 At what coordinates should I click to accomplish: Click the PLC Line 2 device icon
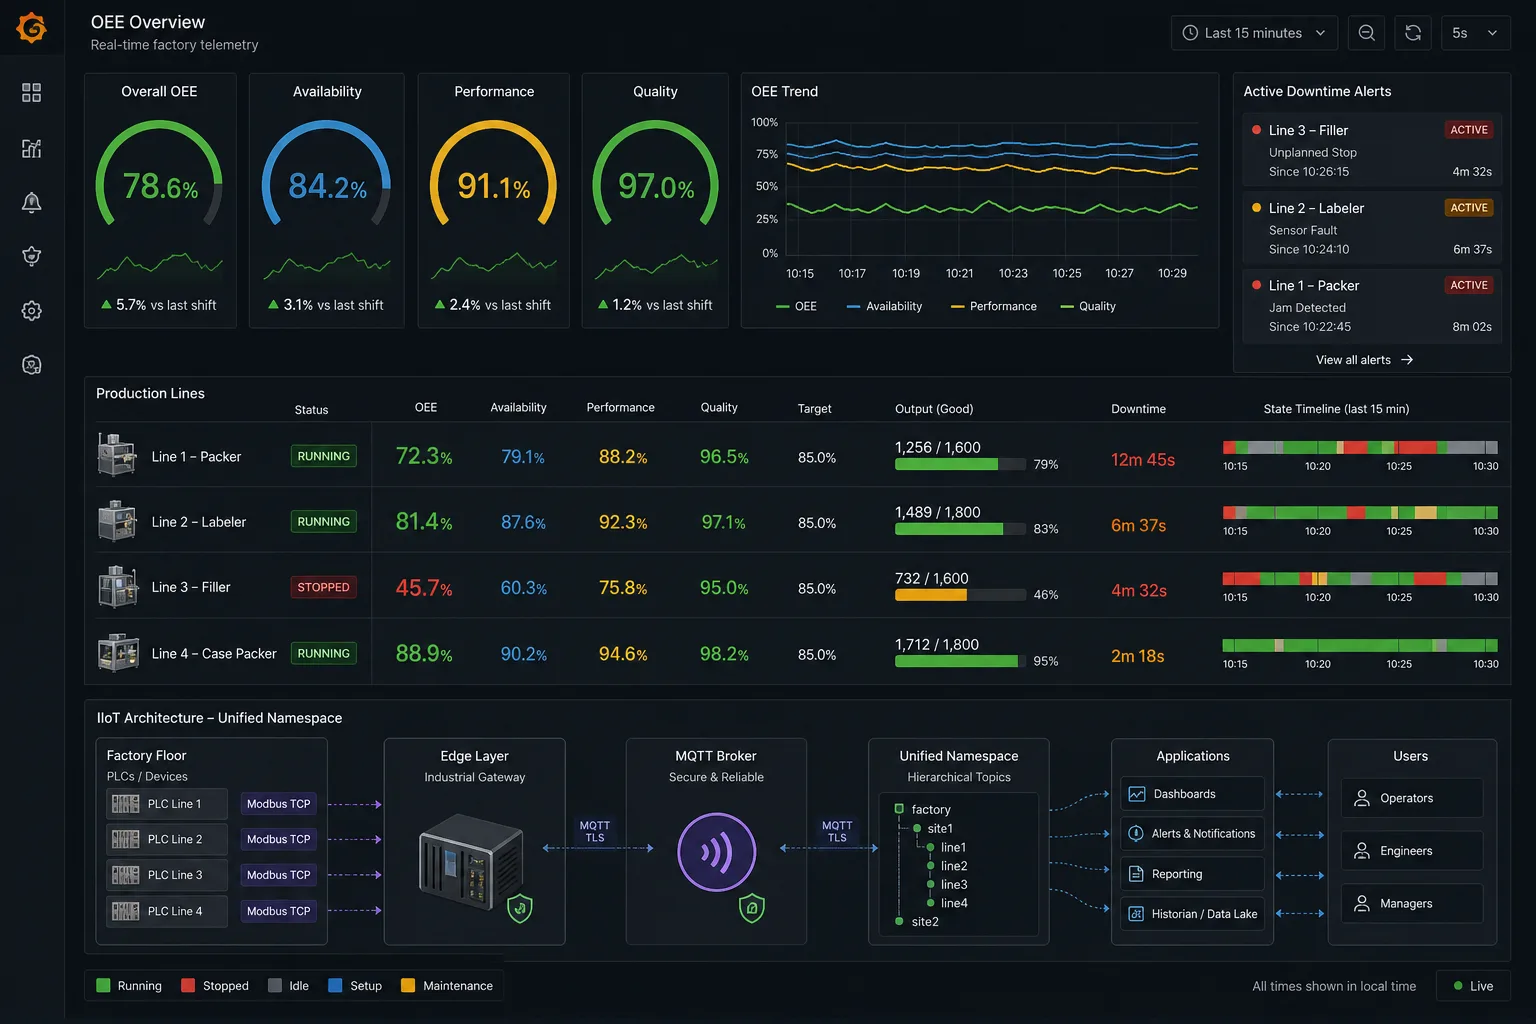[x=126, y=839]
